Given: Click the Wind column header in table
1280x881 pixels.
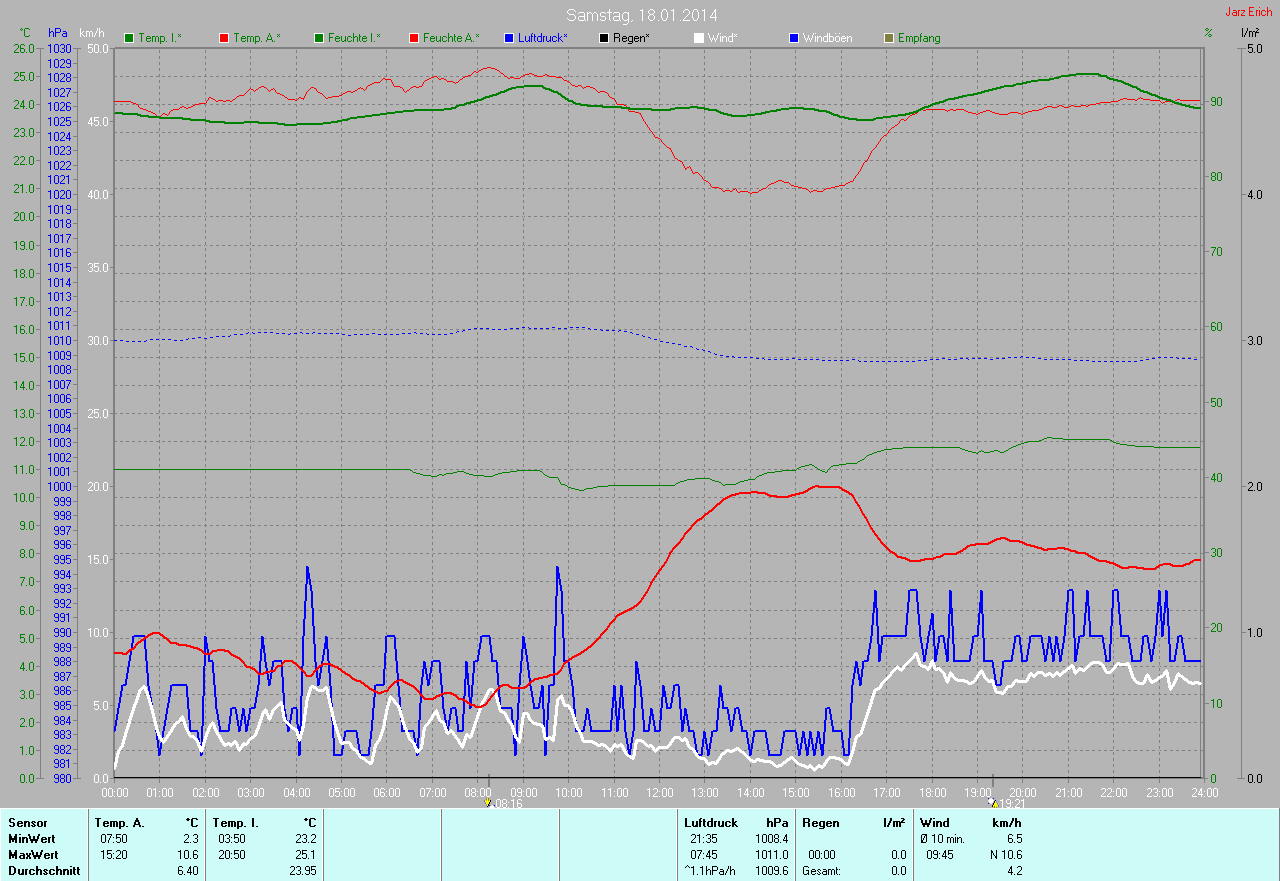Looking at the screenshot, I should pyautogui.click(x=935, y=822).
